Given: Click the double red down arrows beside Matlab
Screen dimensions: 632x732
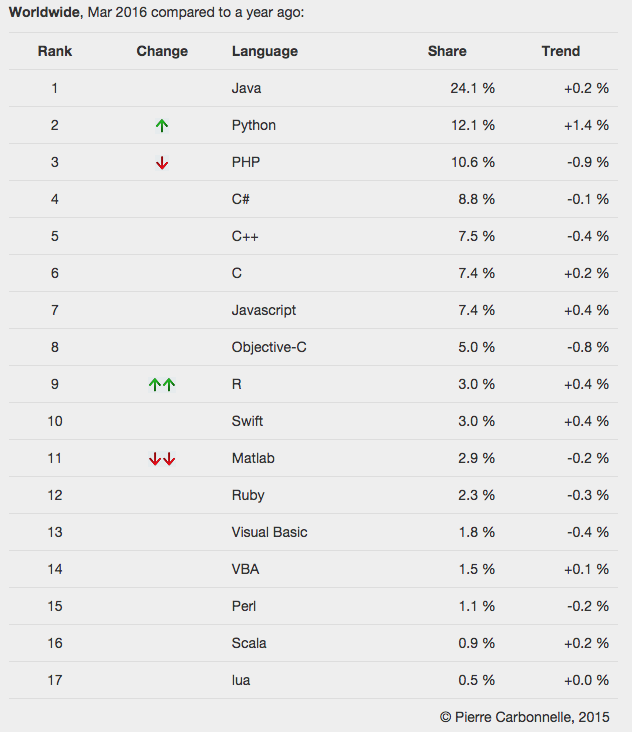Looking at the screenshot, I should point(162,458).
